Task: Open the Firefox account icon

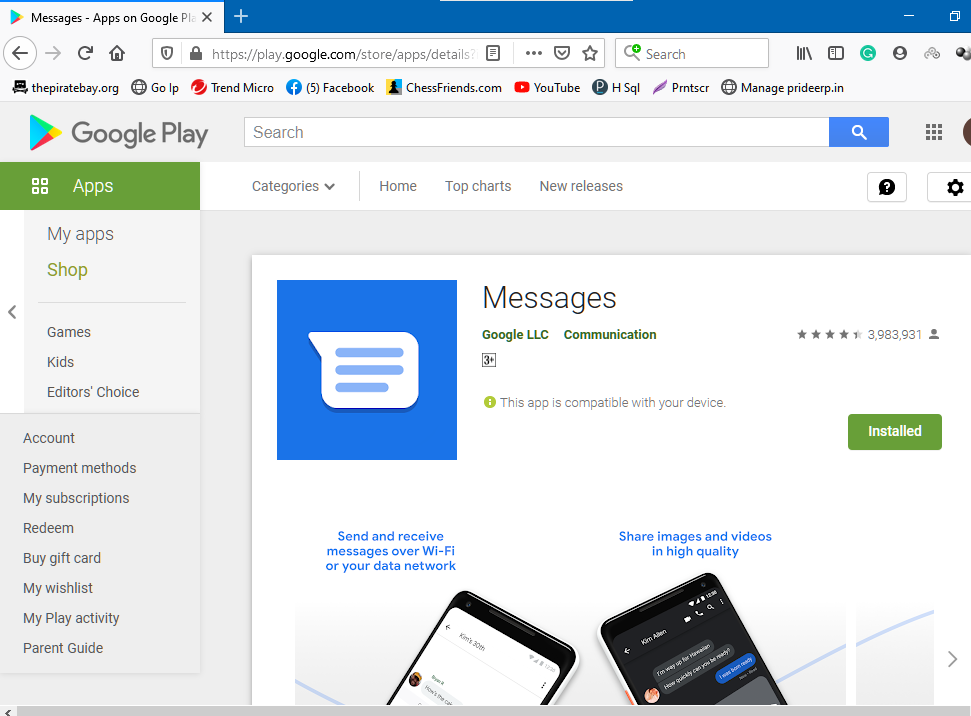Action: coord(900,53)
